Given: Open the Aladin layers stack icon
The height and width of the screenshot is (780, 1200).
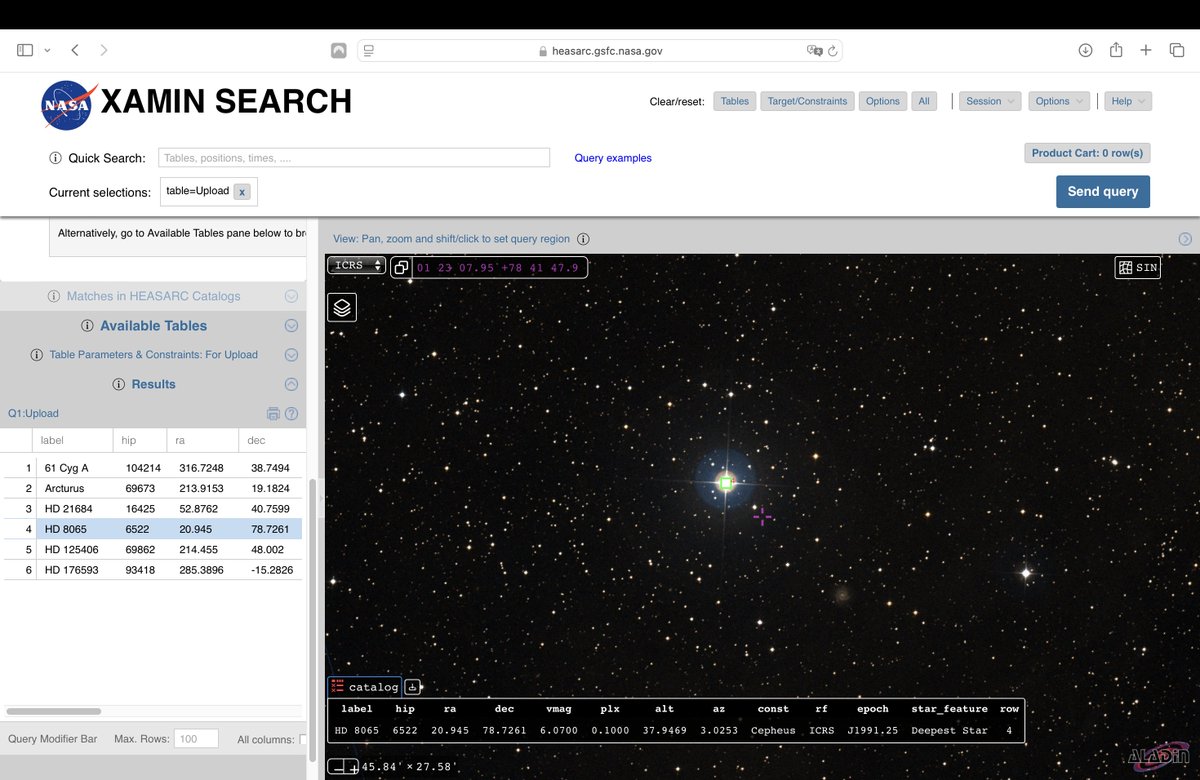Looking at the screenshot, I should (342, 307).
